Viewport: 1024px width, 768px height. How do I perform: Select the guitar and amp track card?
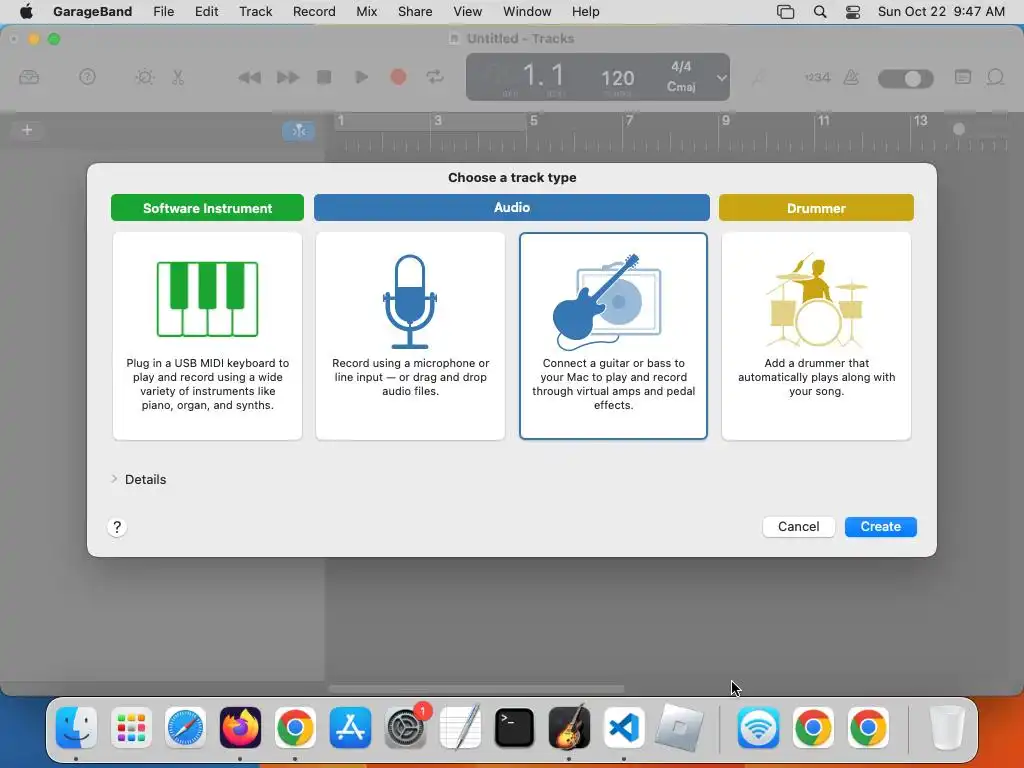pos(613,336)
